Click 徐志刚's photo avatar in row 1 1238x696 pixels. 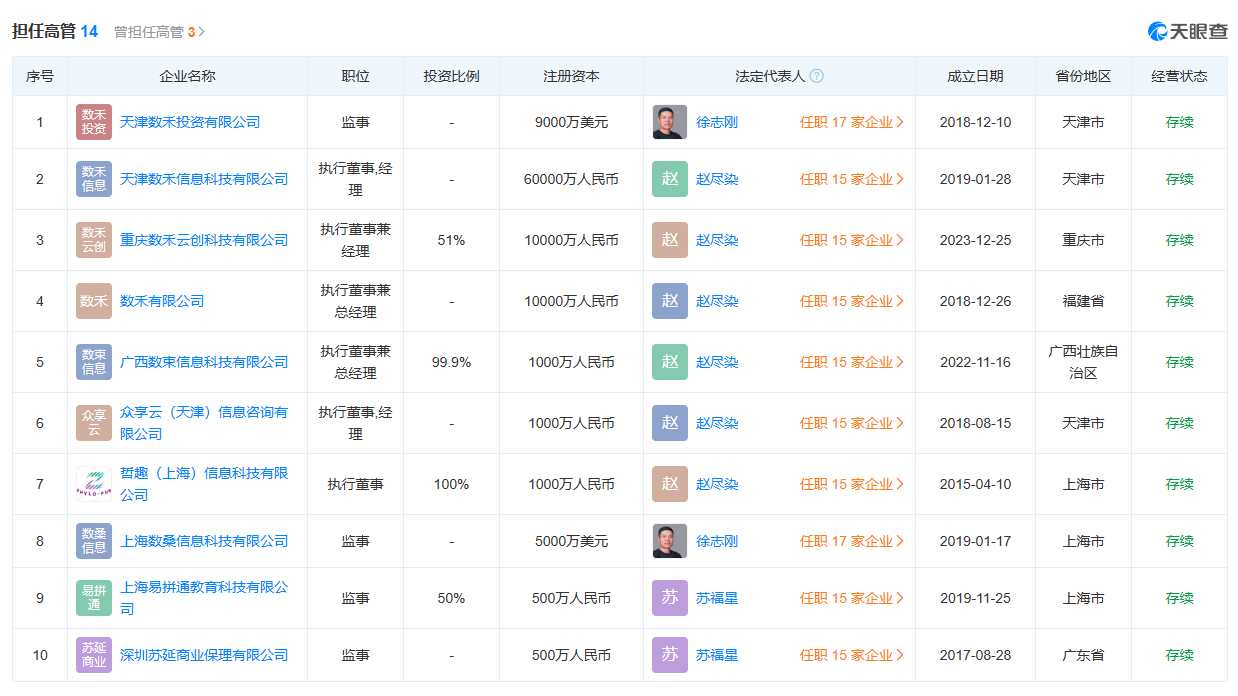pos(670,122)
